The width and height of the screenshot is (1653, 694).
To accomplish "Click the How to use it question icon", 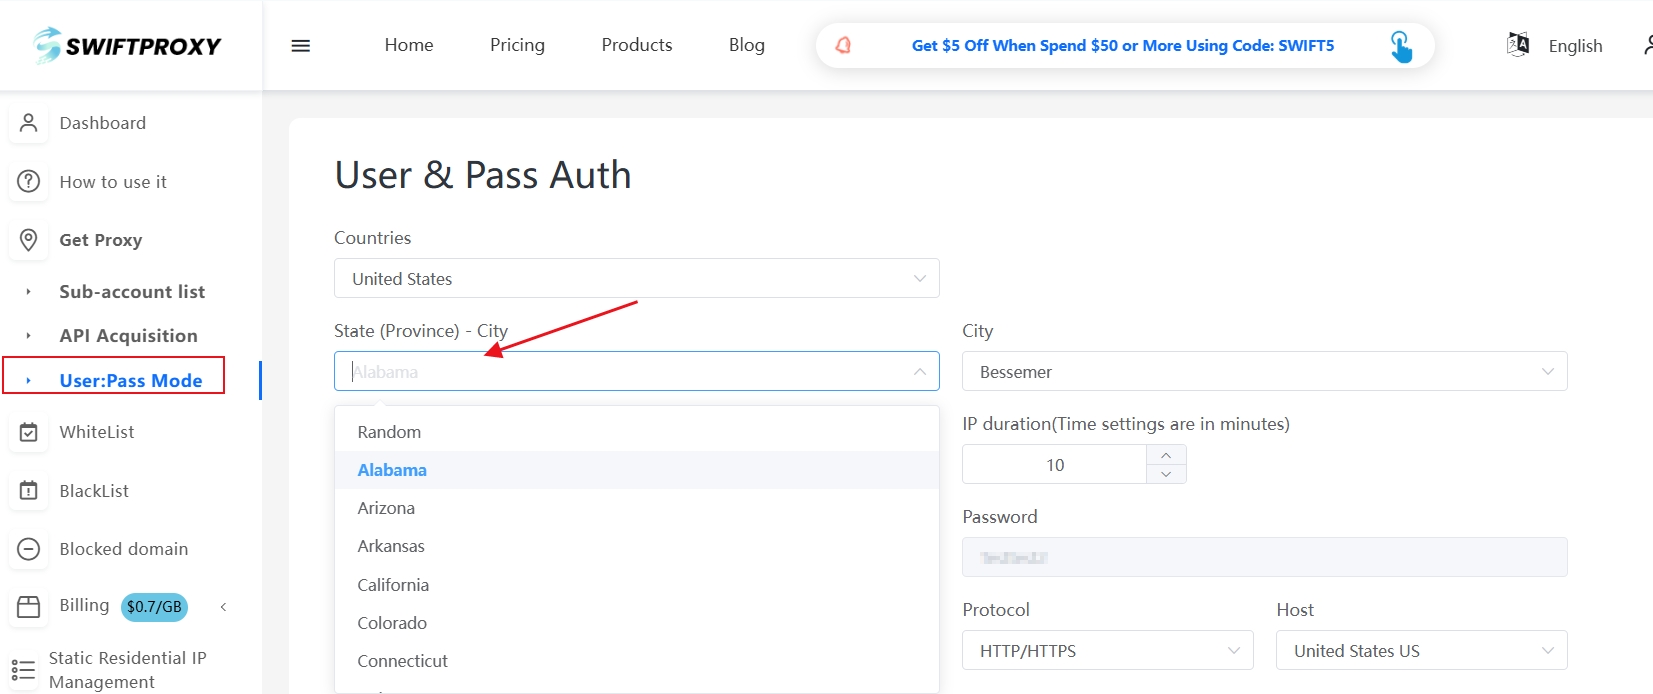I will [29, 181].
